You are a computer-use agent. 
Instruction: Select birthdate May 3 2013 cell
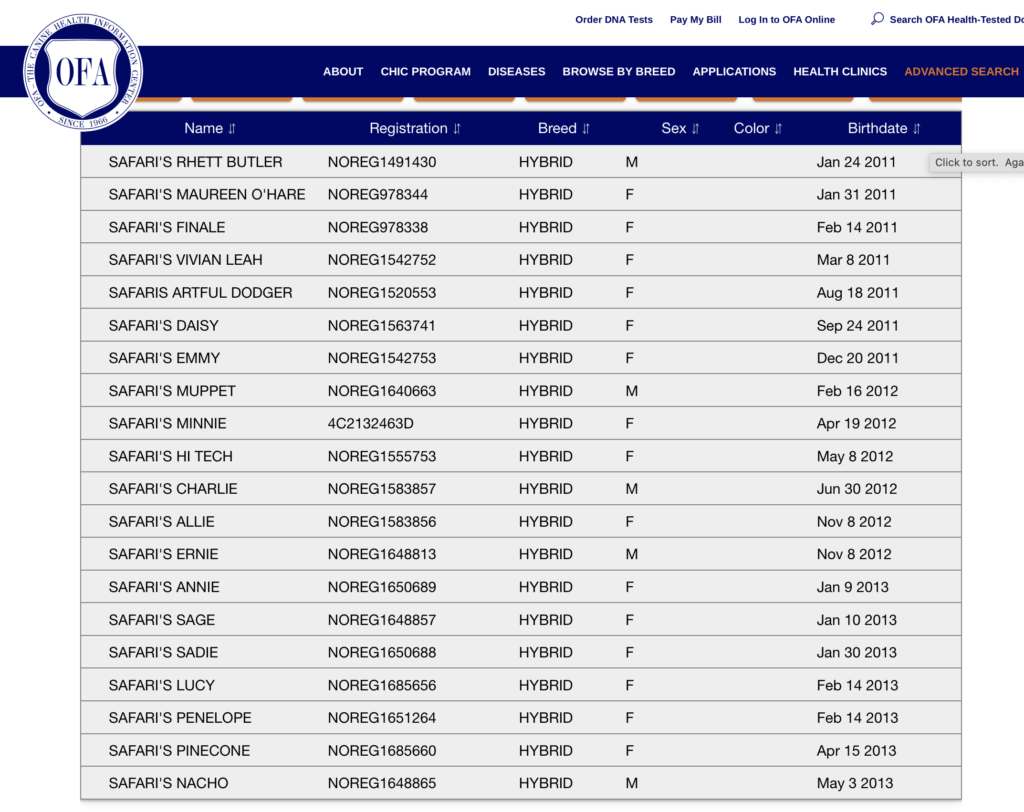click(855, 783)
